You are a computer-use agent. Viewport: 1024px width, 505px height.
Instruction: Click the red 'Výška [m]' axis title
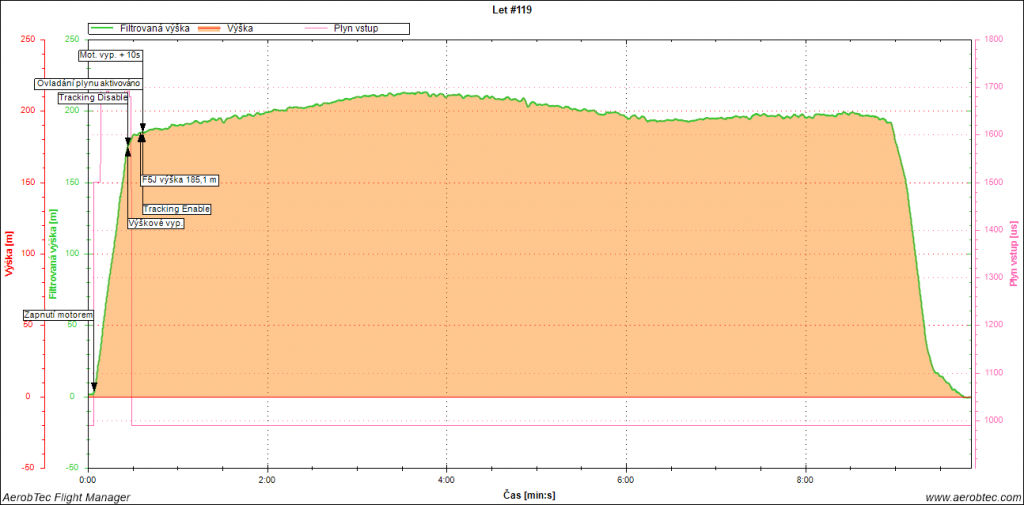[9, 254]
